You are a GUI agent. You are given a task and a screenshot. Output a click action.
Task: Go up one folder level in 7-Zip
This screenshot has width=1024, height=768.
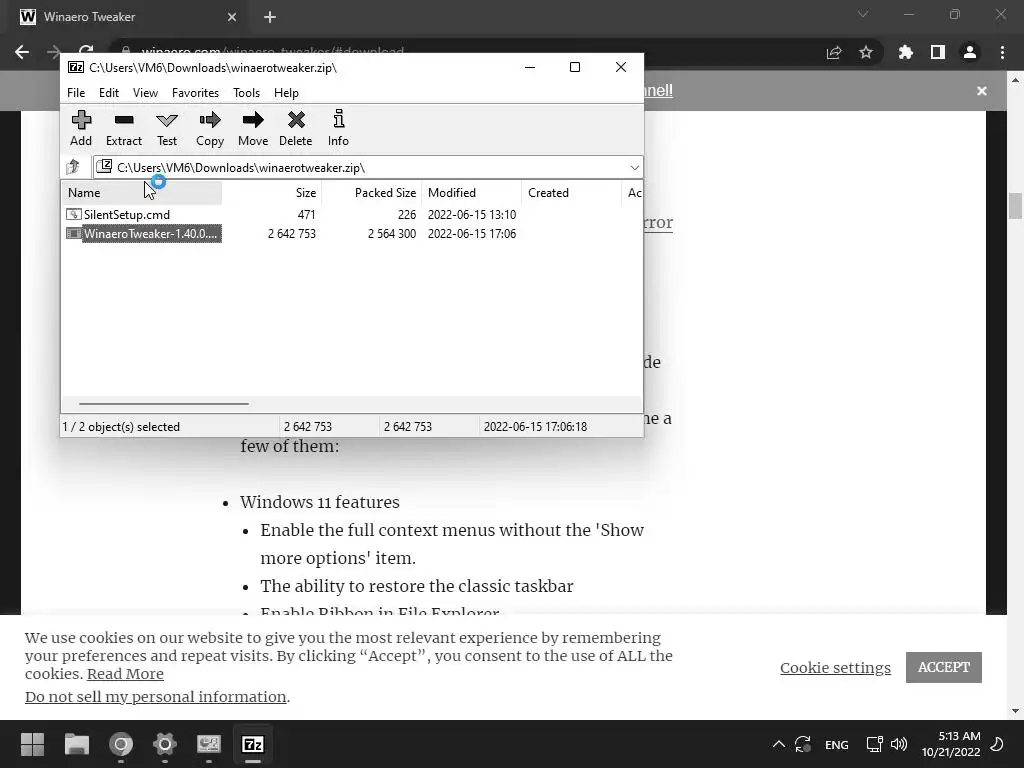(x=73, y=167)
